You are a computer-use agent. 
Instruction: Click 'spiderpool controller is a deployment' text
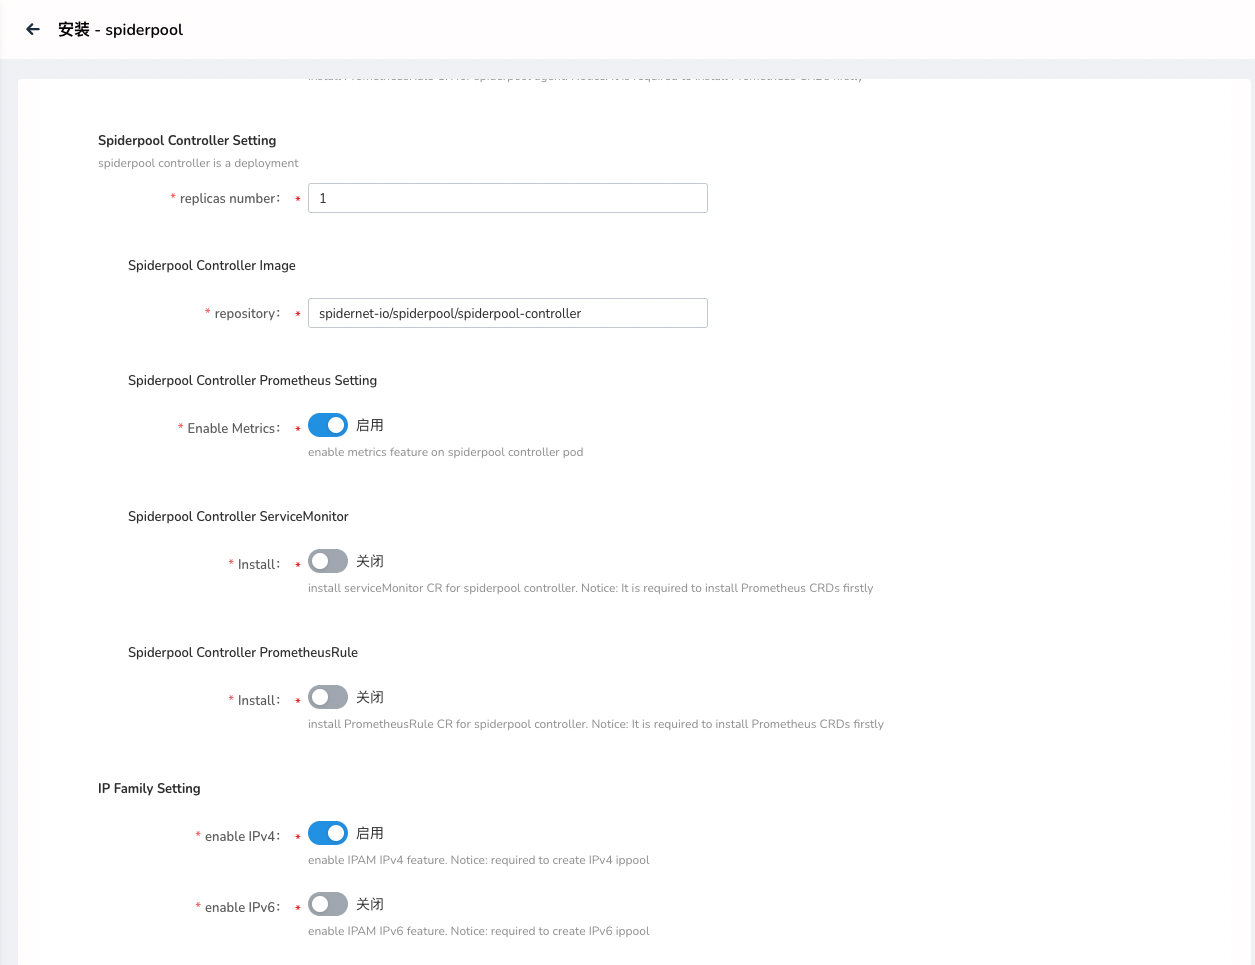[198, 163]
